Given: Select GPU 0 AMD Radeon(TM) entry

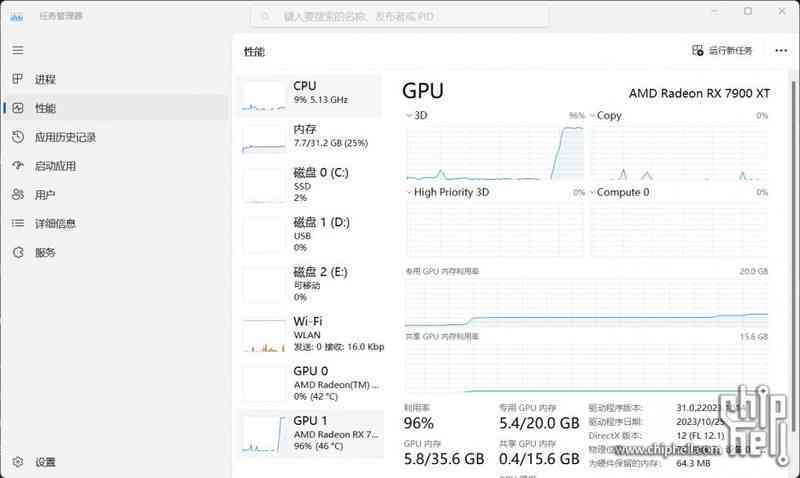Looking at the screenshot, I should (x=310, y=383).
